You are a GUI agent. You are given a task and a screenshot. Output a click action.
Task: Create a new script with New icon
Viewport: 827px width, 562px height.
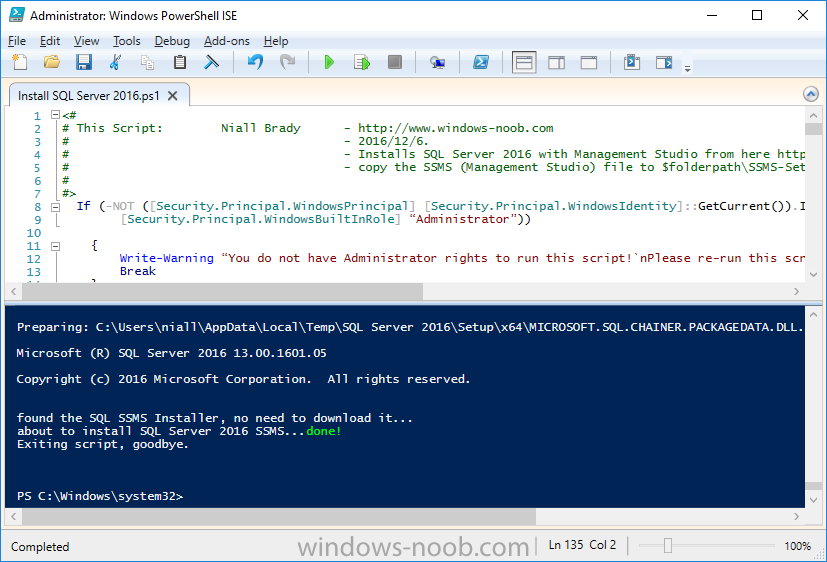[20, 62]
